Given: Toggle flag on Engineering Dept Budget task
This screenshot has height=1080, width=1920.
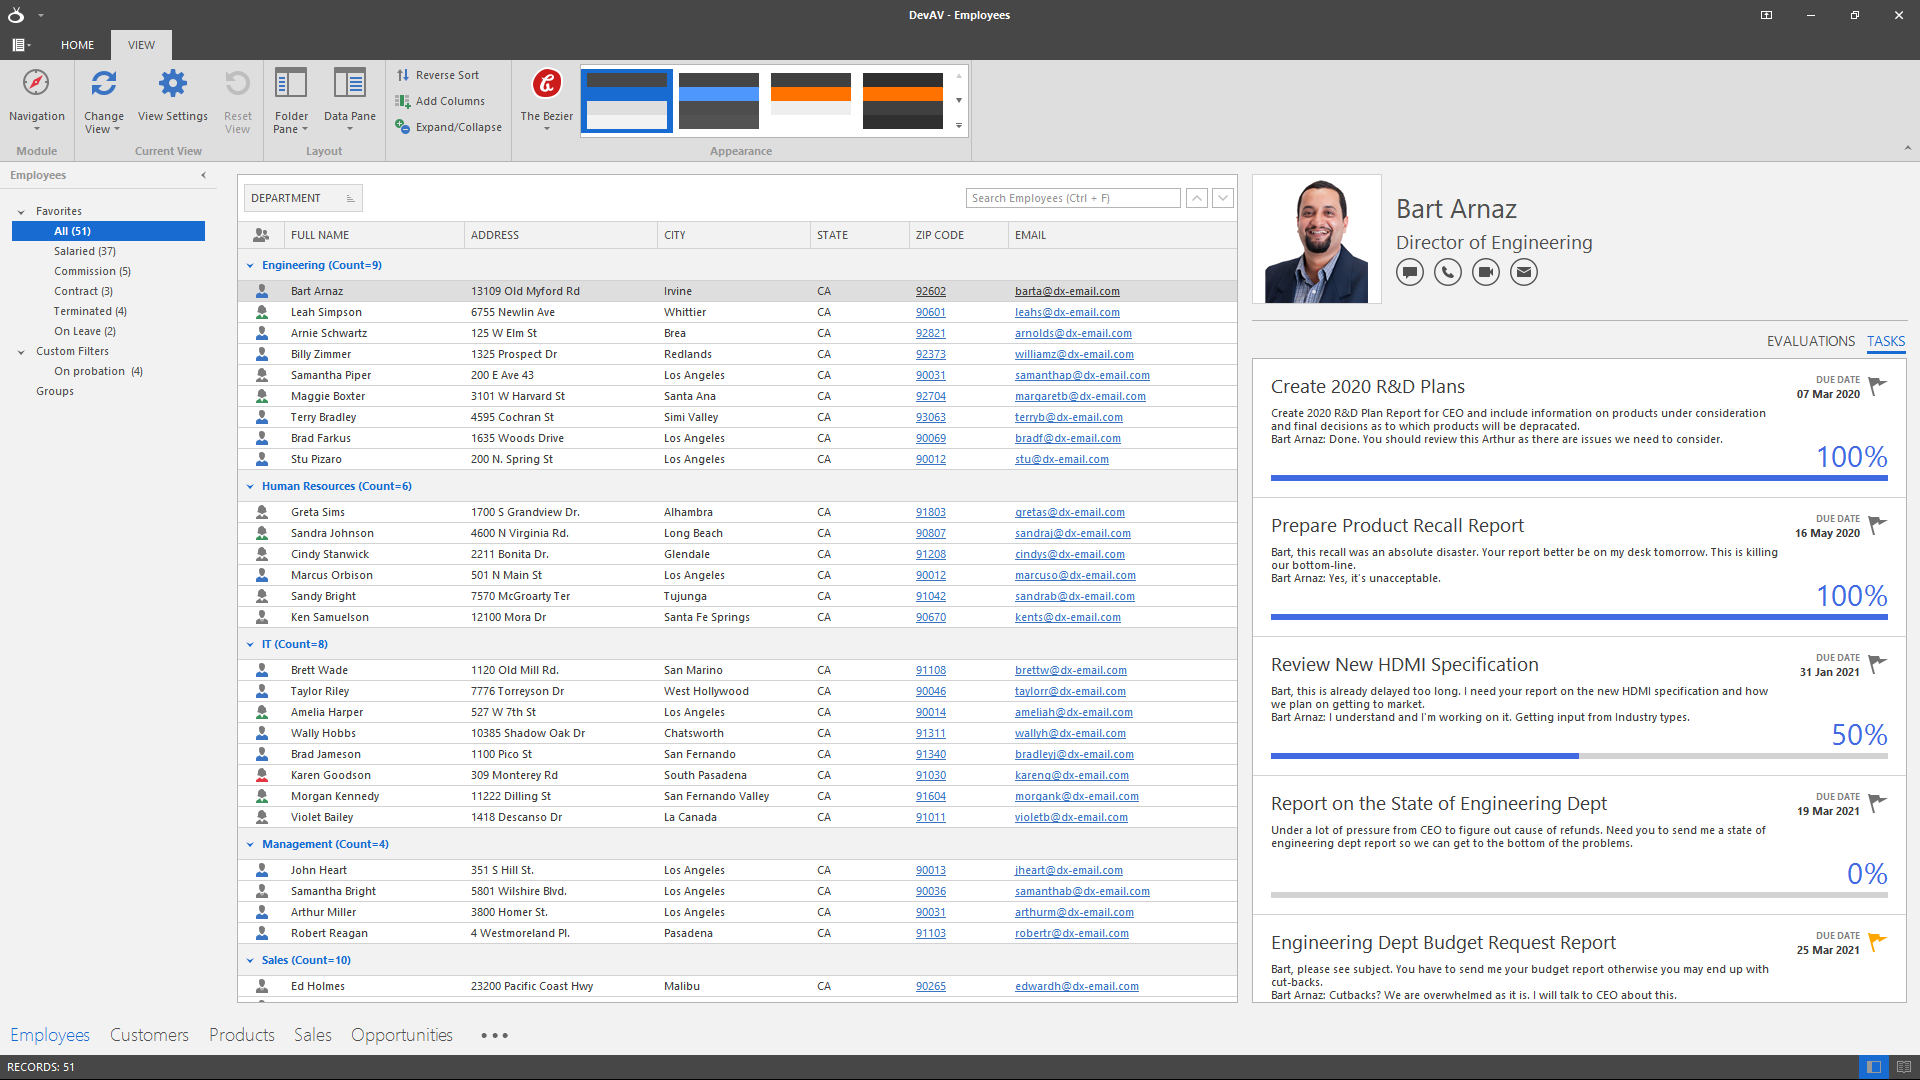Looking at the screenshot, I should (x=1877, y=942).
